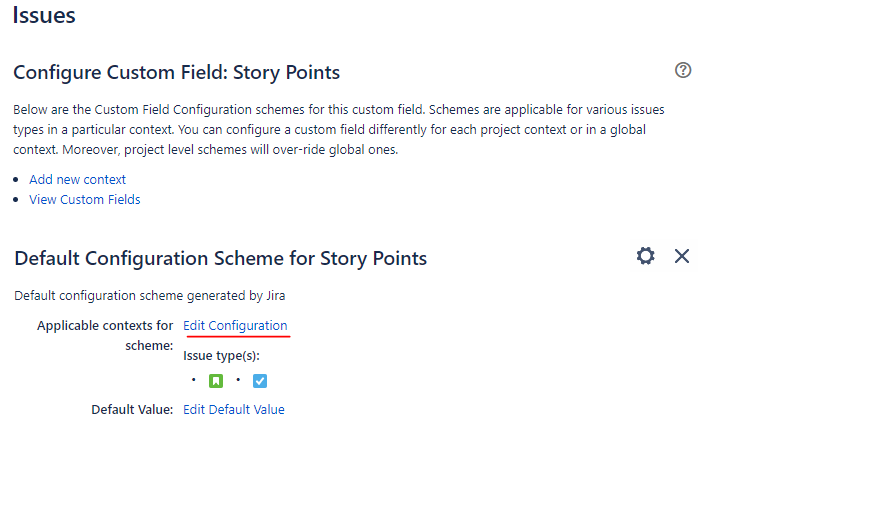Open the Edit Configuration link

[x=235, y=325]
